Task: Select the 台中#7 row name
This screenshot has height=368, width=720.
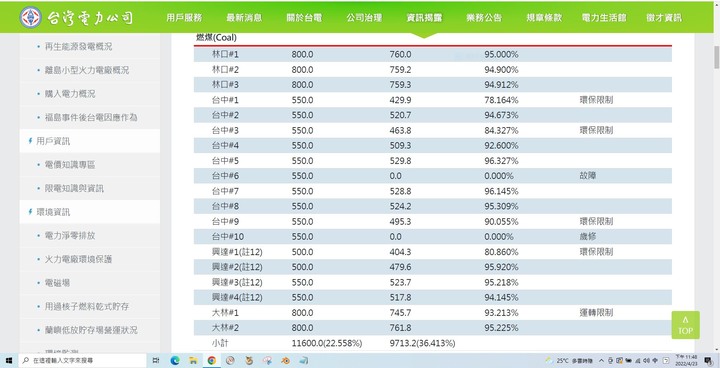Action: 225,191
